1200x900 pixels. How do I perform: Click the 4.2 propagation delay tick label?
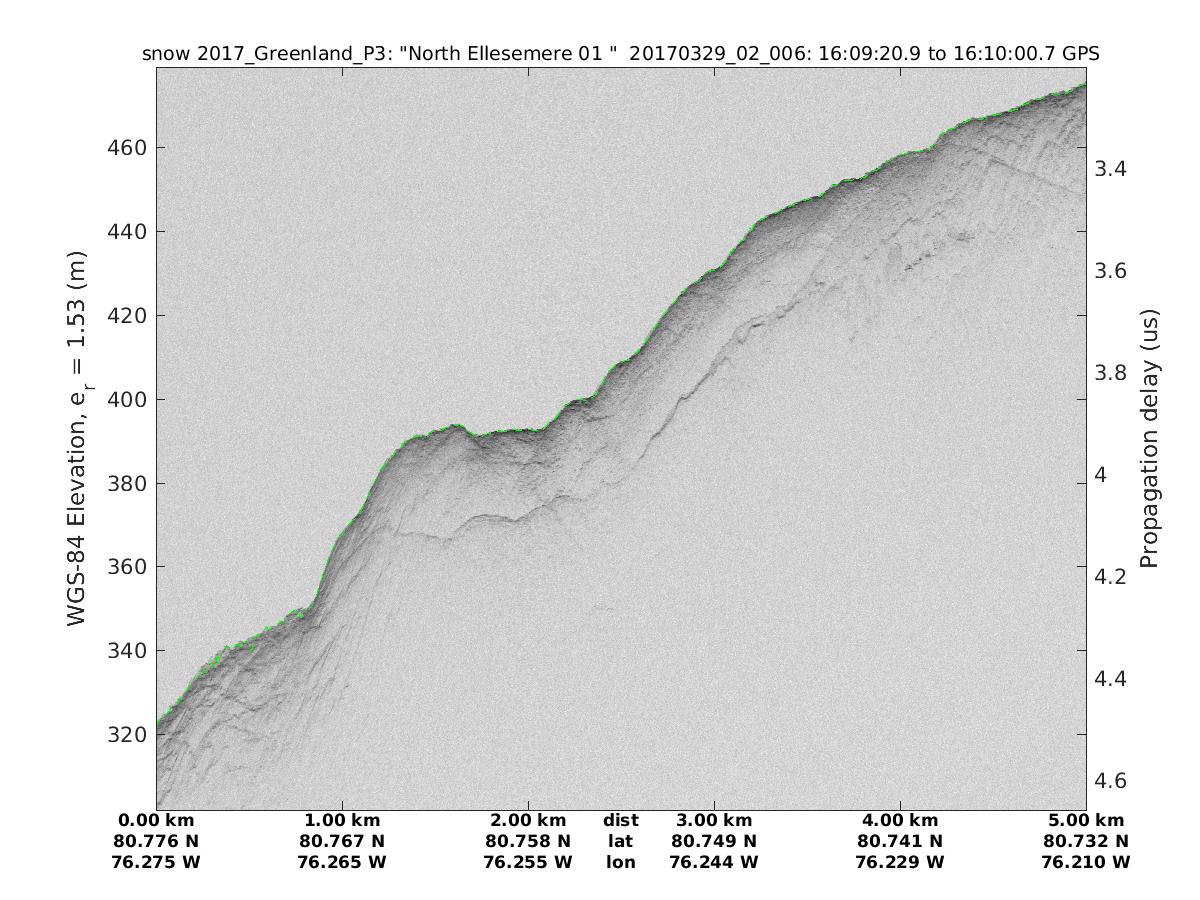coord(1112,577)
